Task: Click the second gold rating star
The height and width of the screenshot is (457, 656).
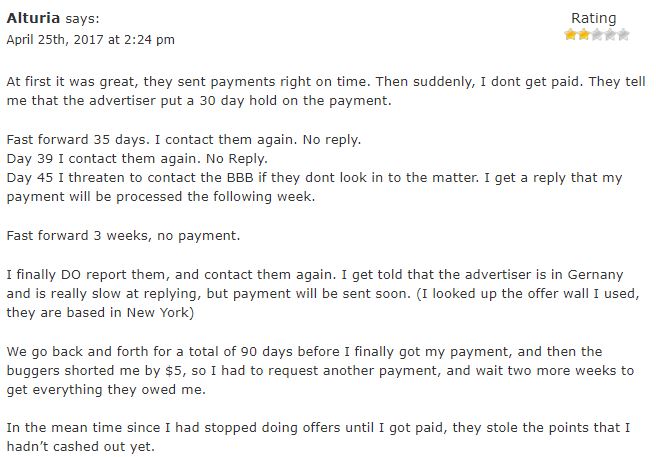Action: [583, 34]
